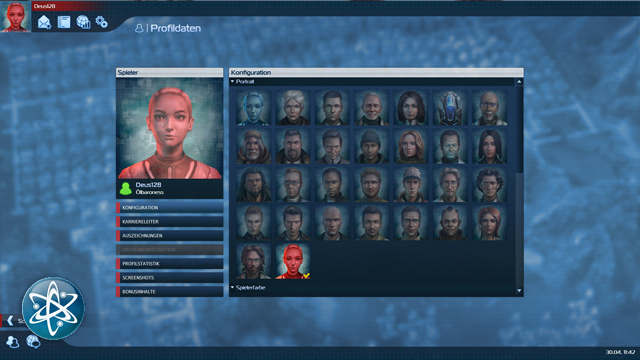Screen dimensions: 640x360
Task: Open the Auszeichnungen section
Action: point(169,236)
